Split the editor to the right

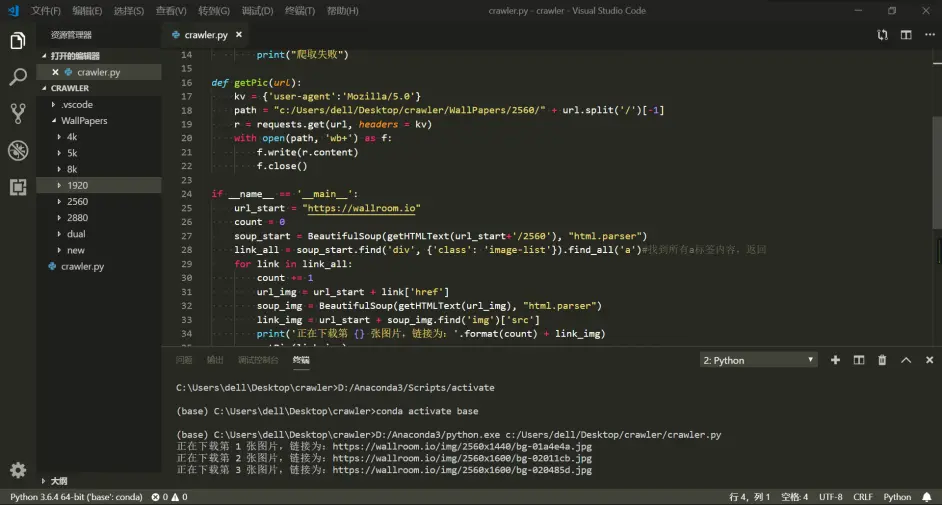tap(906, 35)
